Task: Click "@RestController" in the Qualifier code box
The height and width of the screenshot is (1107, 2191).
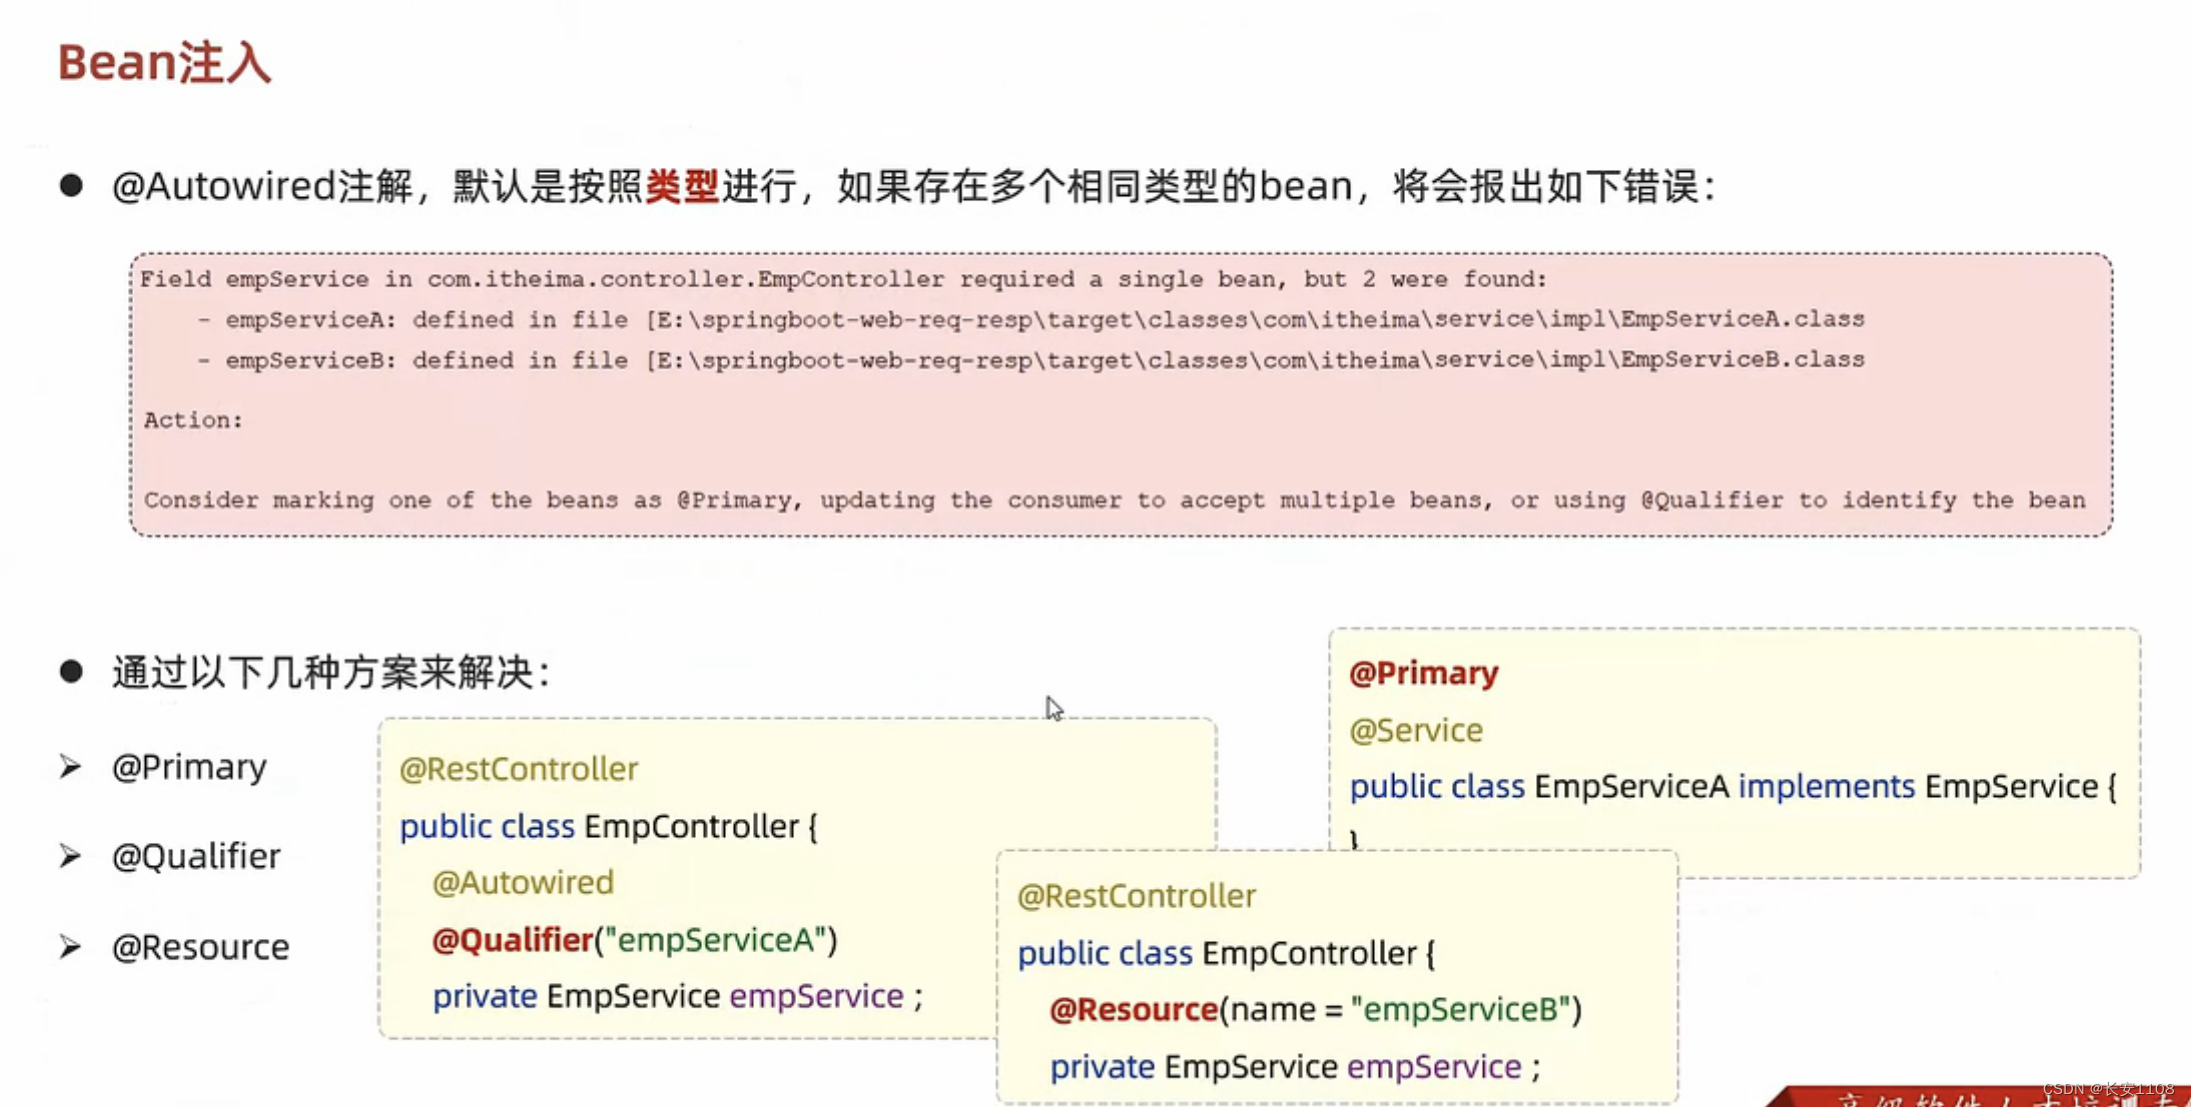Action: pos(518,769)
